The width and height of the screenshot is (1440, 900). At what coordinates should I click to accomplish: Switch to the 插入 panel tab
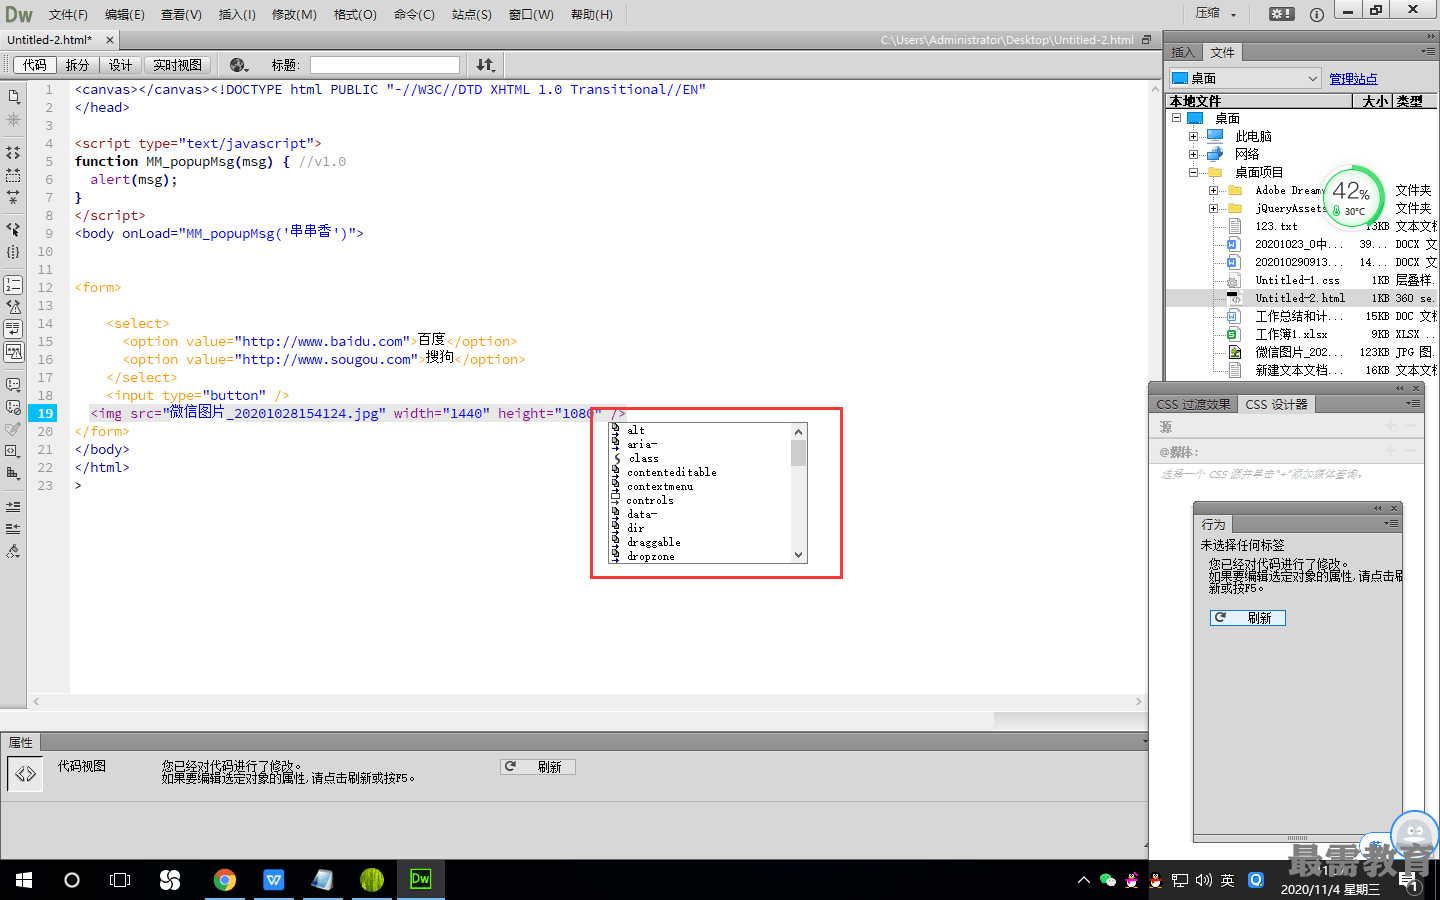click(1183, 52)
